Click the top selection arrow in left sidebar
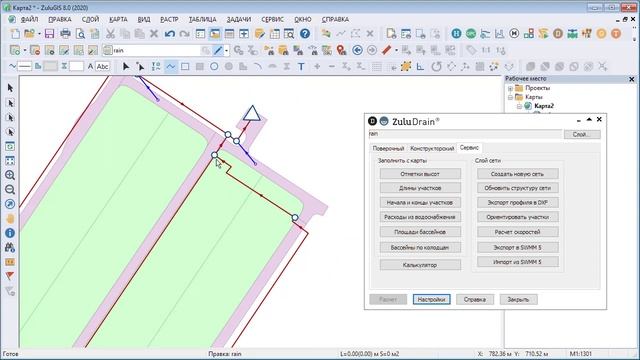This screenshot has height=360, width=640. (x=10, y=88)
